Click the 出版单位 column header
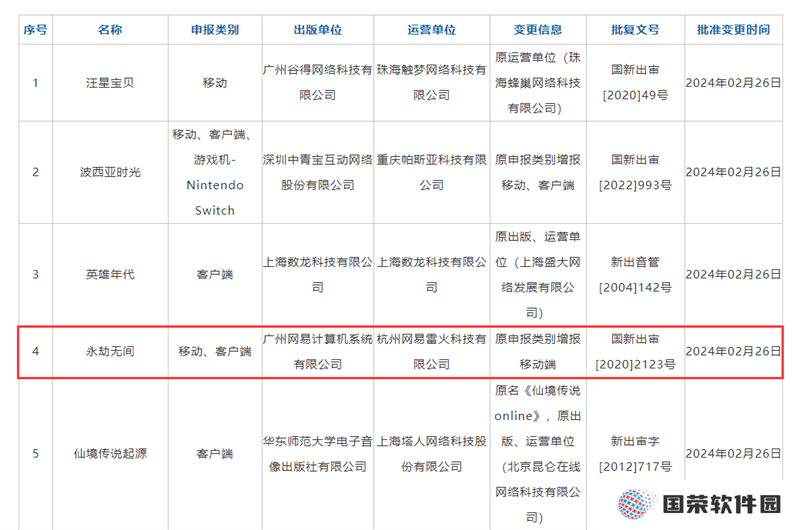 pos(317,30)
